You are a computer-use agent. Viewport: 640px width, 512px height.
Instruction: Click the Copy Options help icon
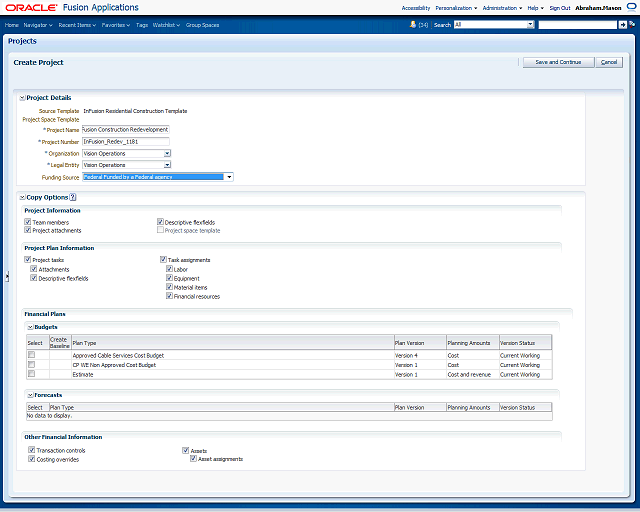tap(73, 198)
